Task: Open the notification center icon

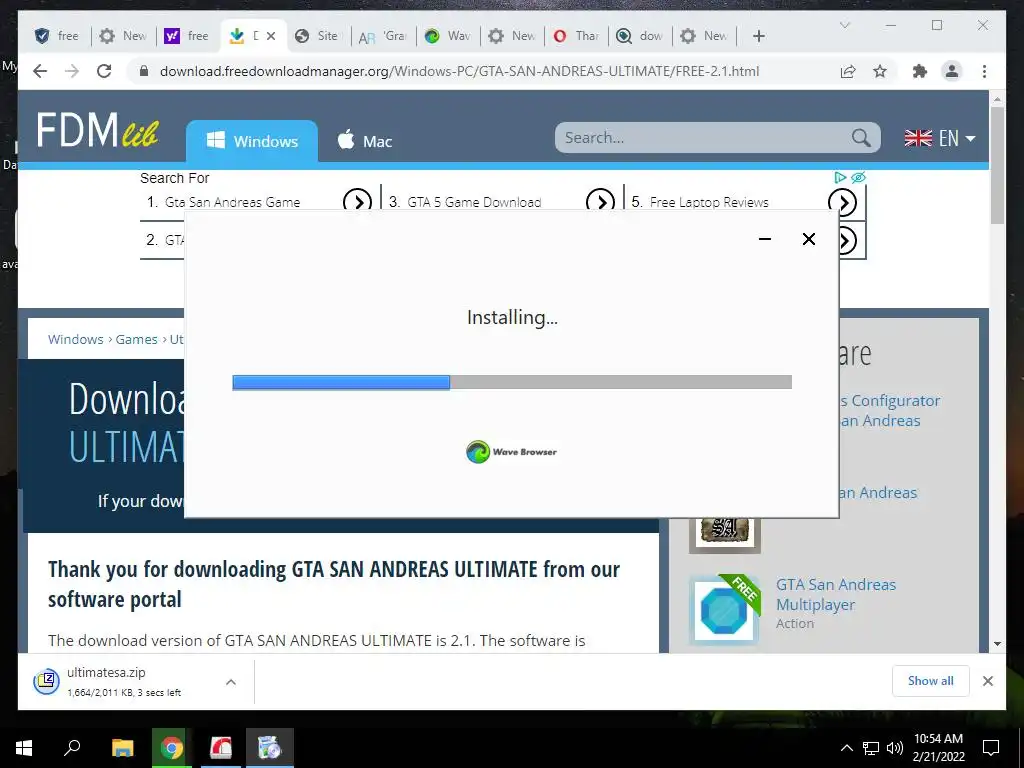Action: (x=991, y=748)
